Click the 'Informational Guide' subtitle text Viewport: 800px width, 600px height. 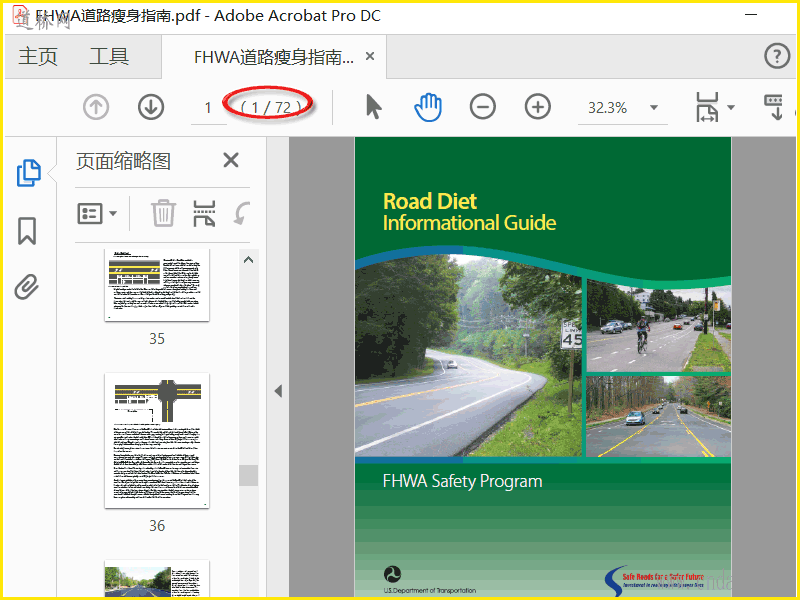click(x=469, y=223)
